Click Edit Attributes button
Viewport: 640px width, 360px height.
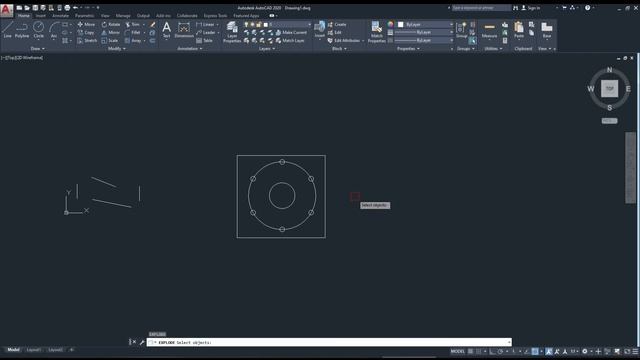(x=344, y=40)
